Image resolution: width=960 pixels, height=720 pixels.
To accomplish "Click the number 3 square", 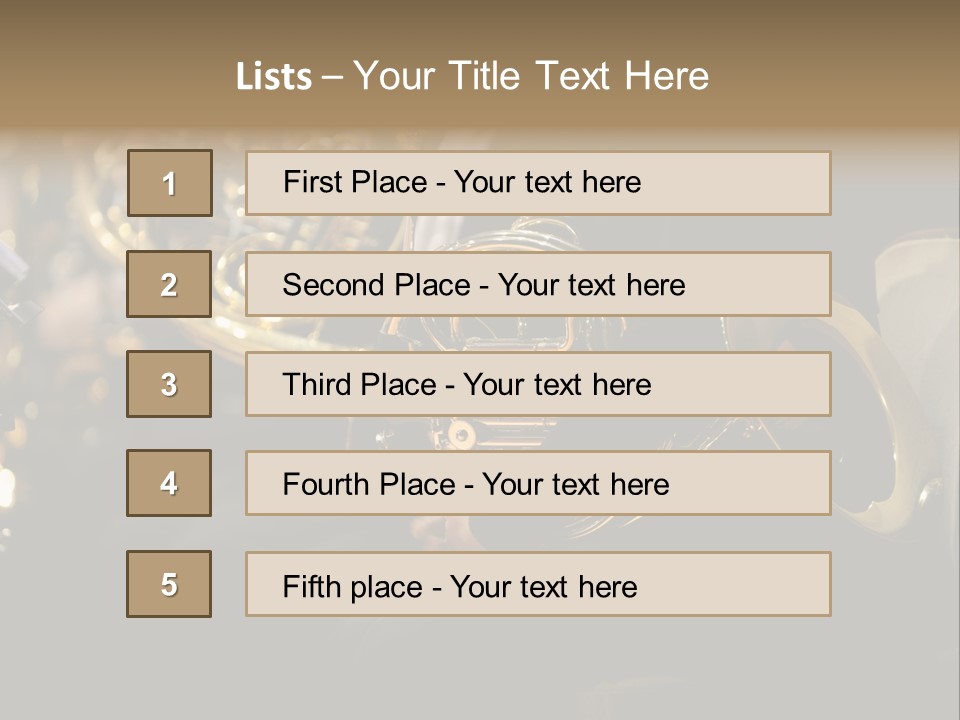I will coord(169,384).
